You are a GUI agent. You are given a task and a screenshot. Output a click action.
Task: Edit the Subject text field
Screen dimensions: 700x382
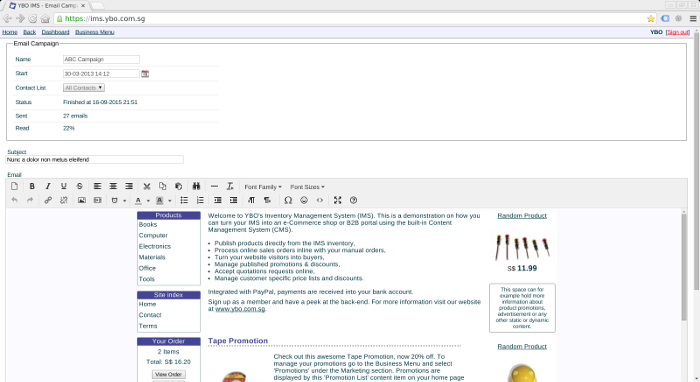click(94, 159)
